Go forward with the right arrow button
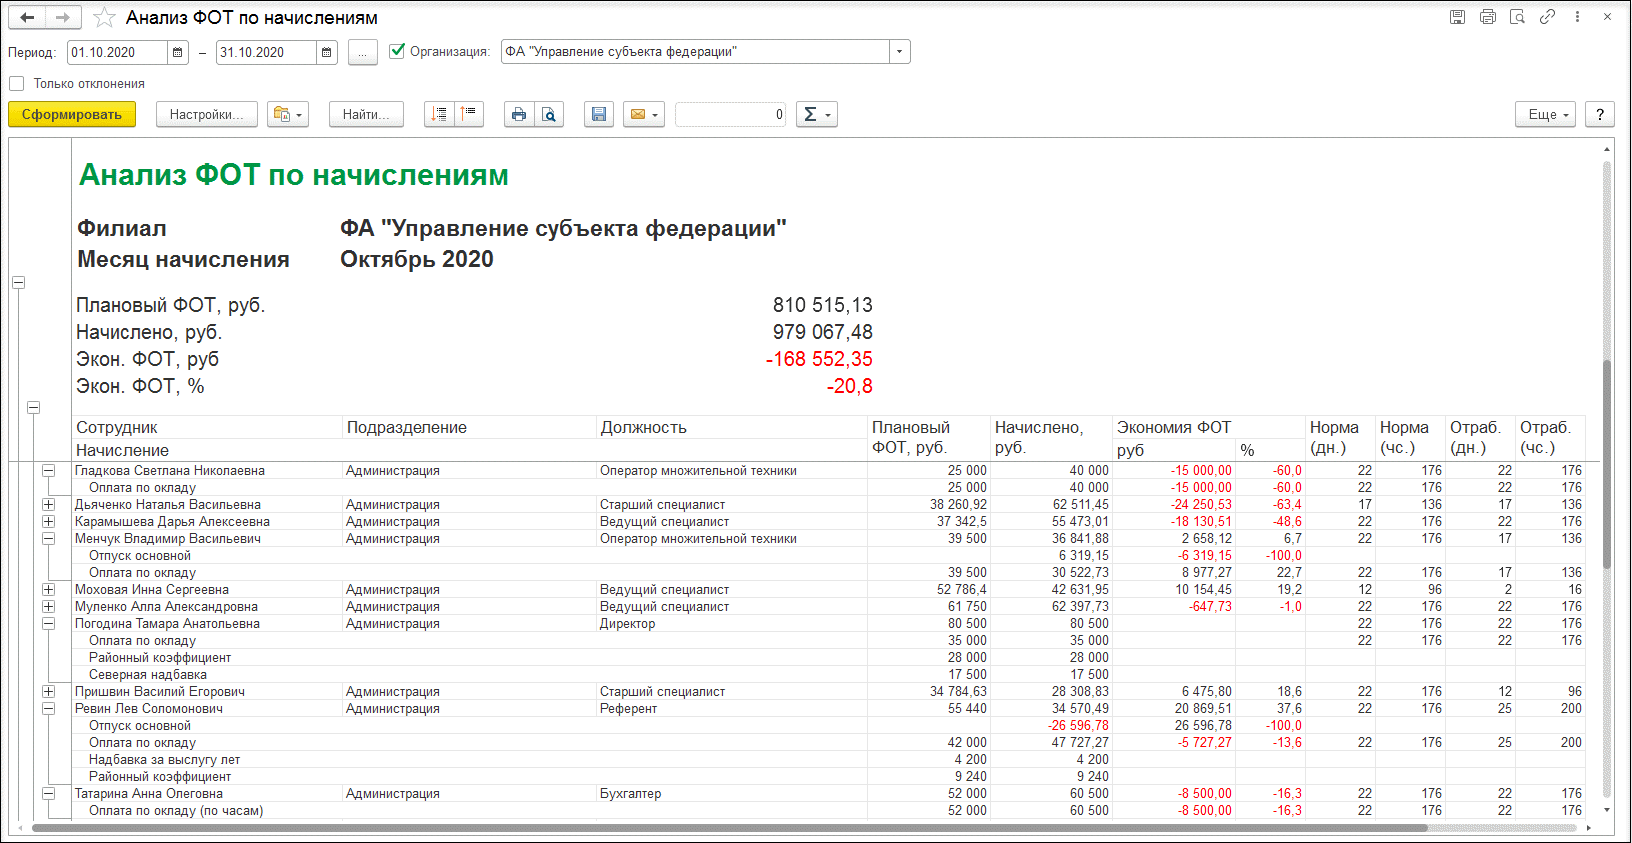Screen dimensions: 1632x843 point(62,17)
